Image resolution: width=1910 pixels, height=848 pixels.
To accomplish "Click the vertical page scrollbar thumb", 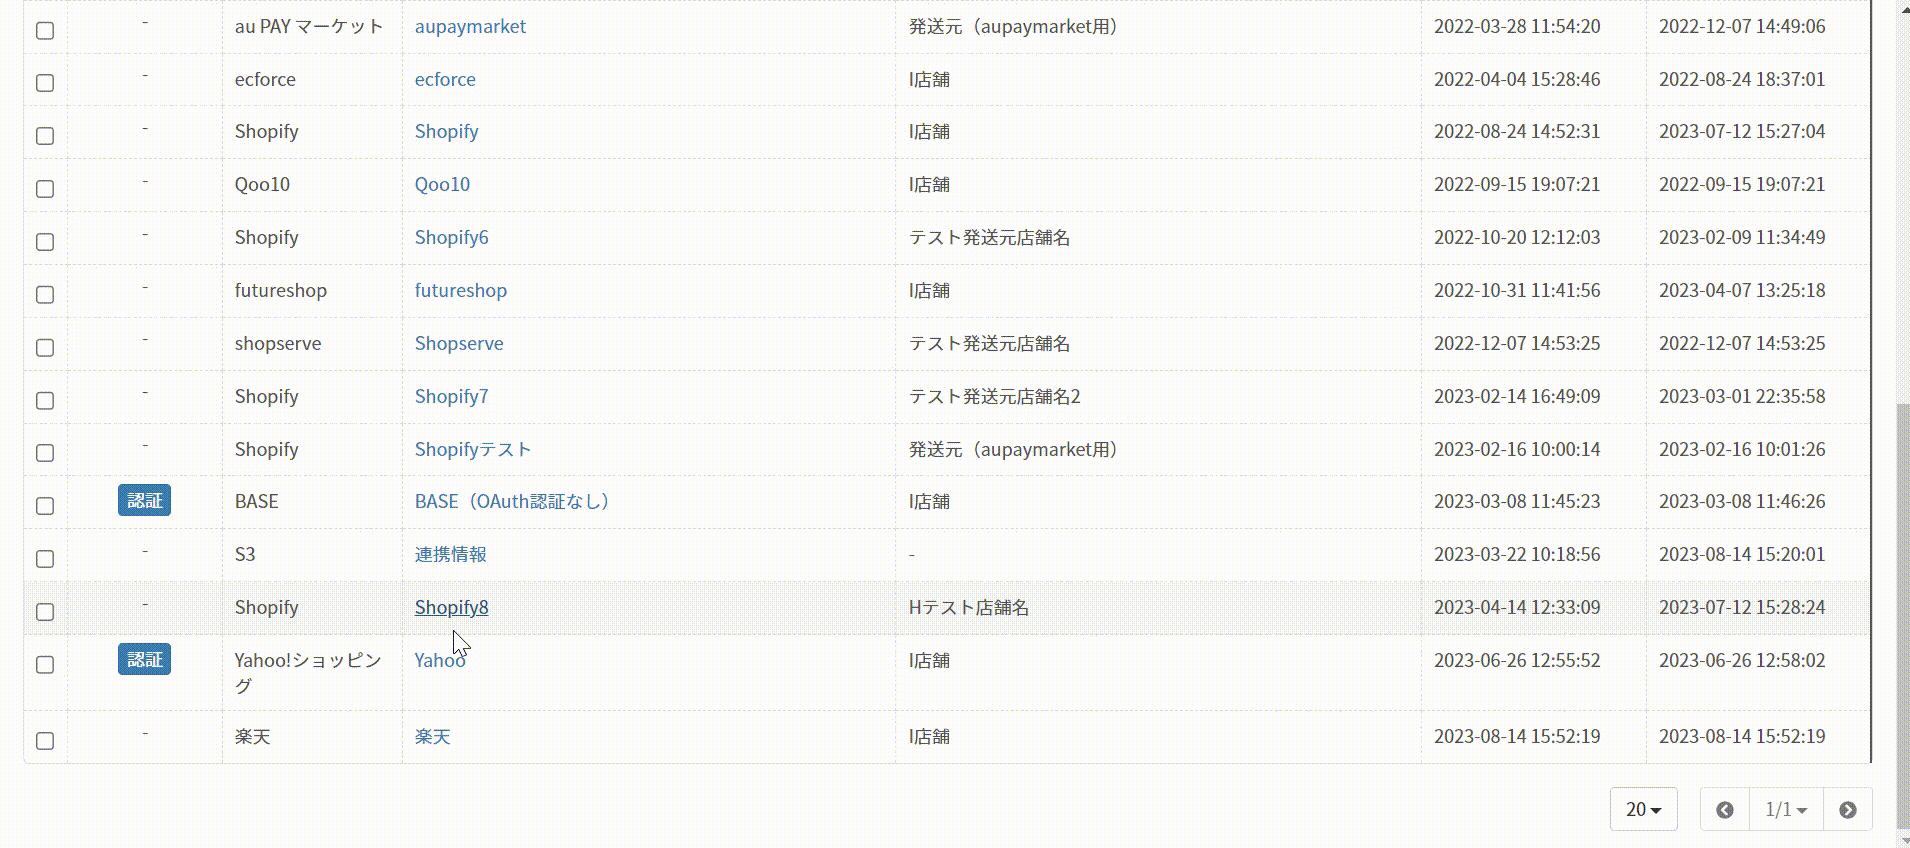I will pyautogui.click(x=1903, y=615).
